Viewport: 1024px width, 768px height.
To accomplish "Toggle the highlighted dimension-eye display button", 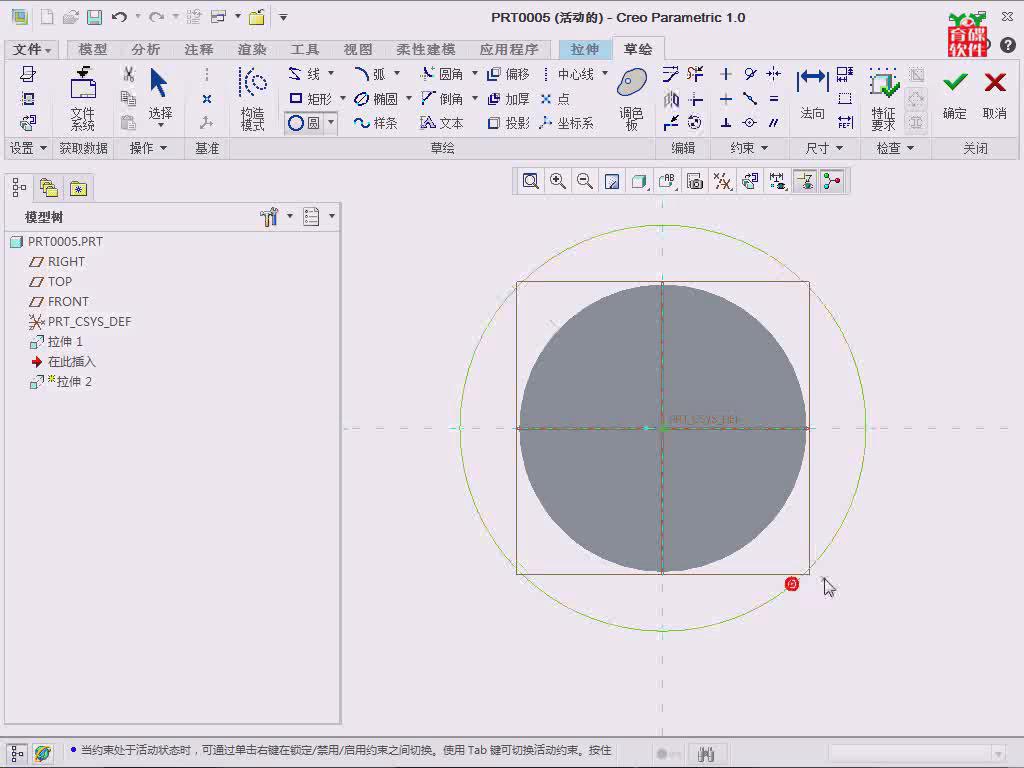I will click(x=806, y=182).
